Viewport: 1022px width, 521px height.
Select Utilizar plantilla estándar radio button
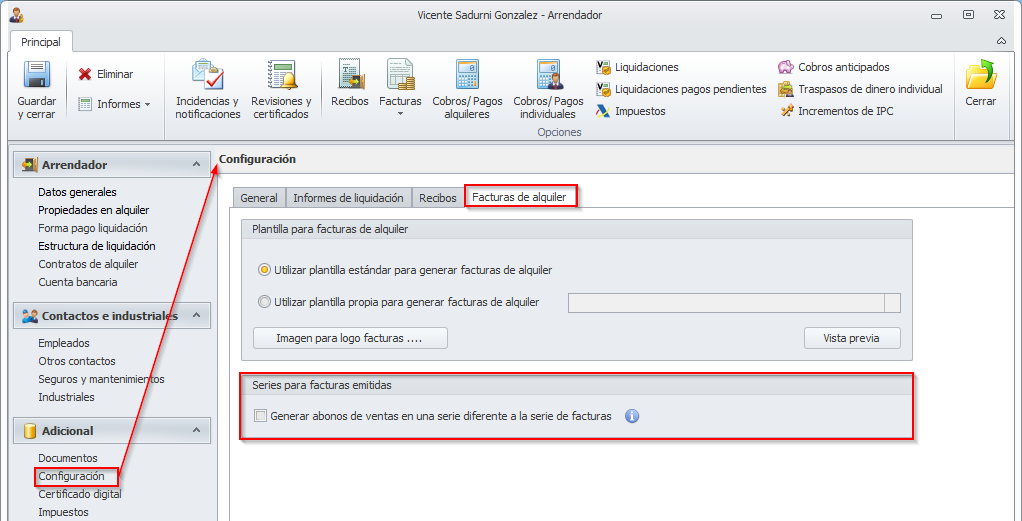pyautogui.click(x=264, y=269)
